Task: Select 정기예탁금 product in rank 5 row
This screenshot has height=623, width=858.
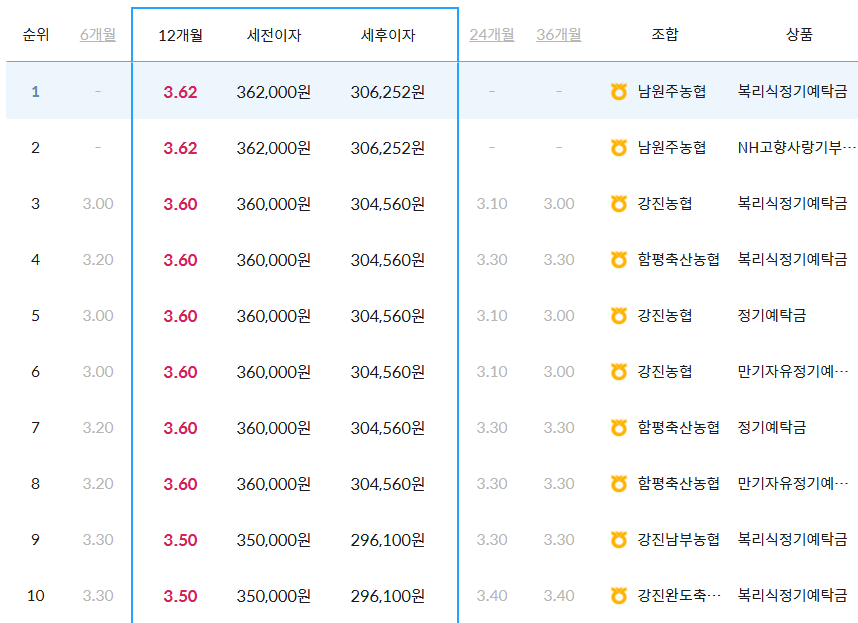Action: click(x=772, y=315)
